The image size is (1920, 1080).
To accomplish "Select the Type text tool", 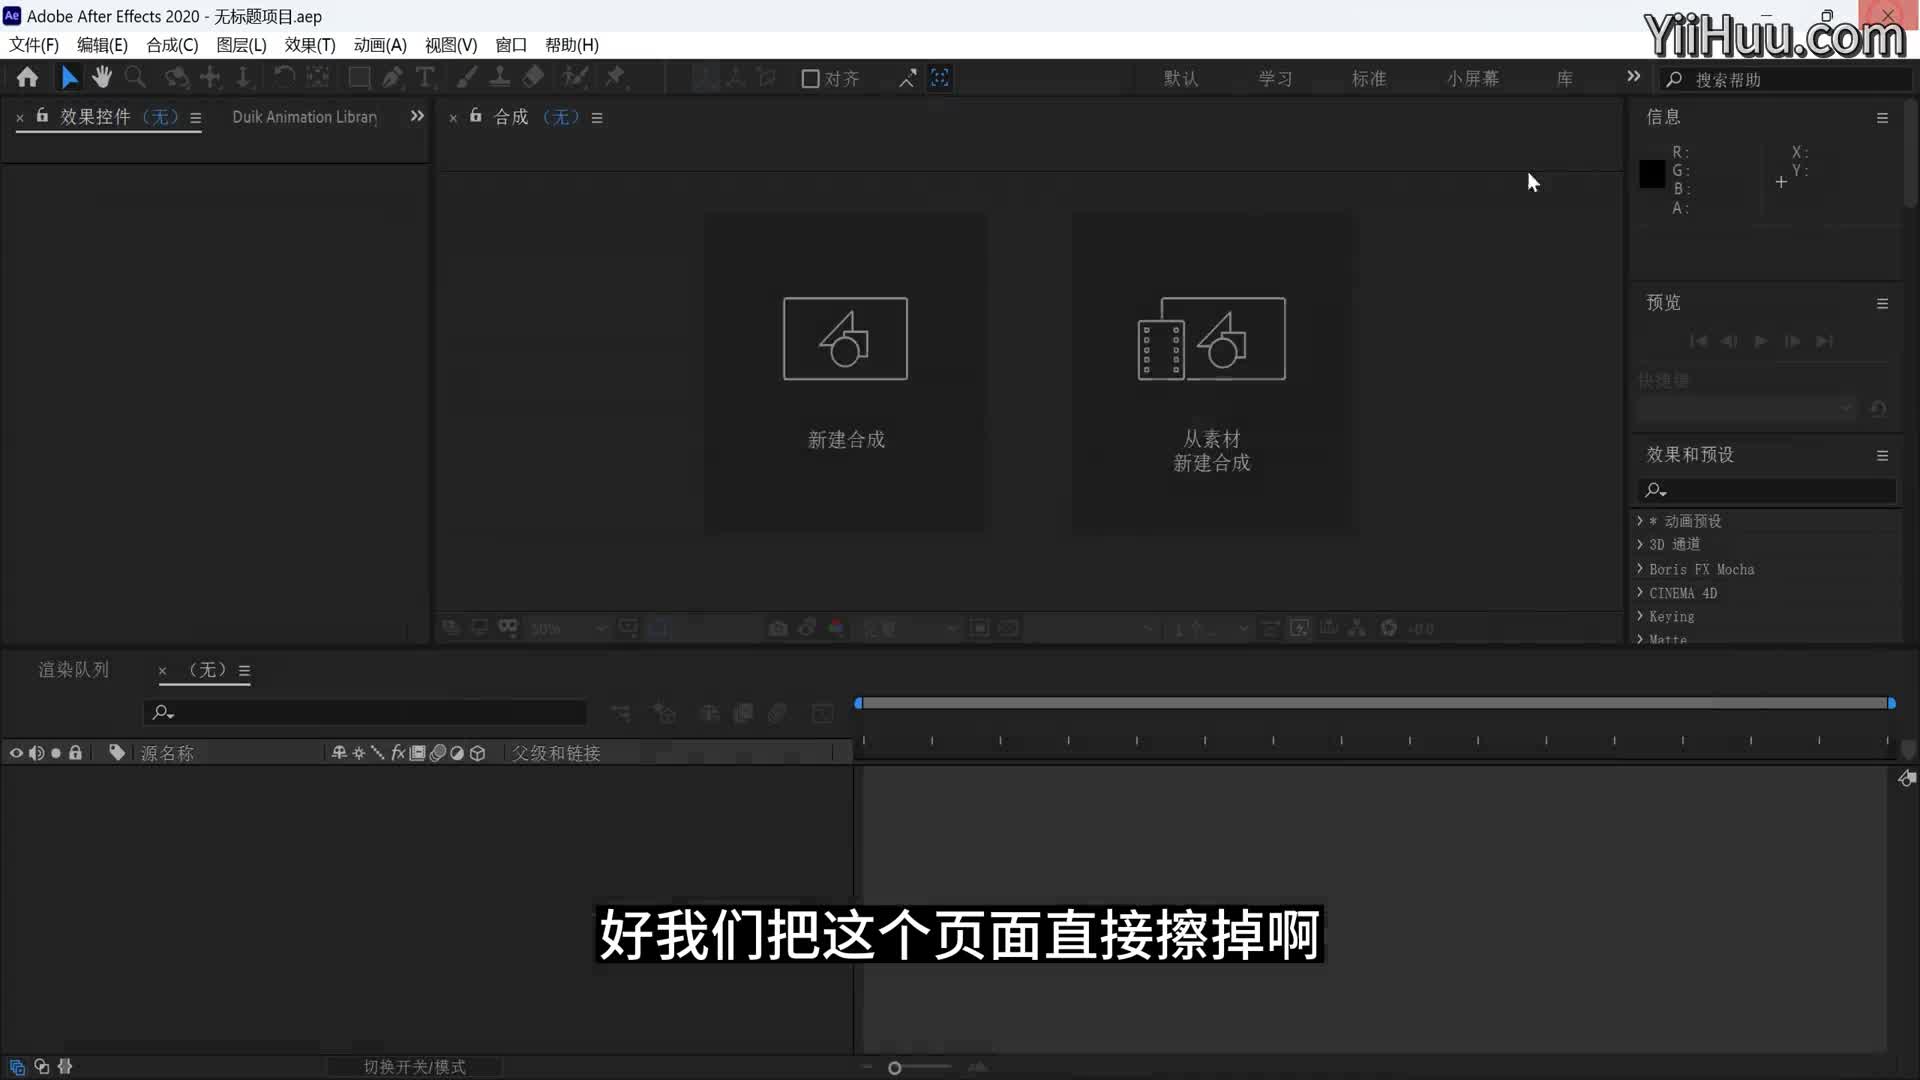I will pyautogui.click(x=425, y=78).
